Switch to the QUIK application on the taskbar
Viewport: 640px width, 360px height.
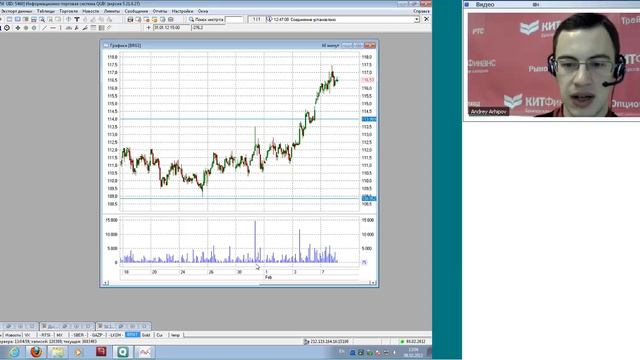coord(122,352)
